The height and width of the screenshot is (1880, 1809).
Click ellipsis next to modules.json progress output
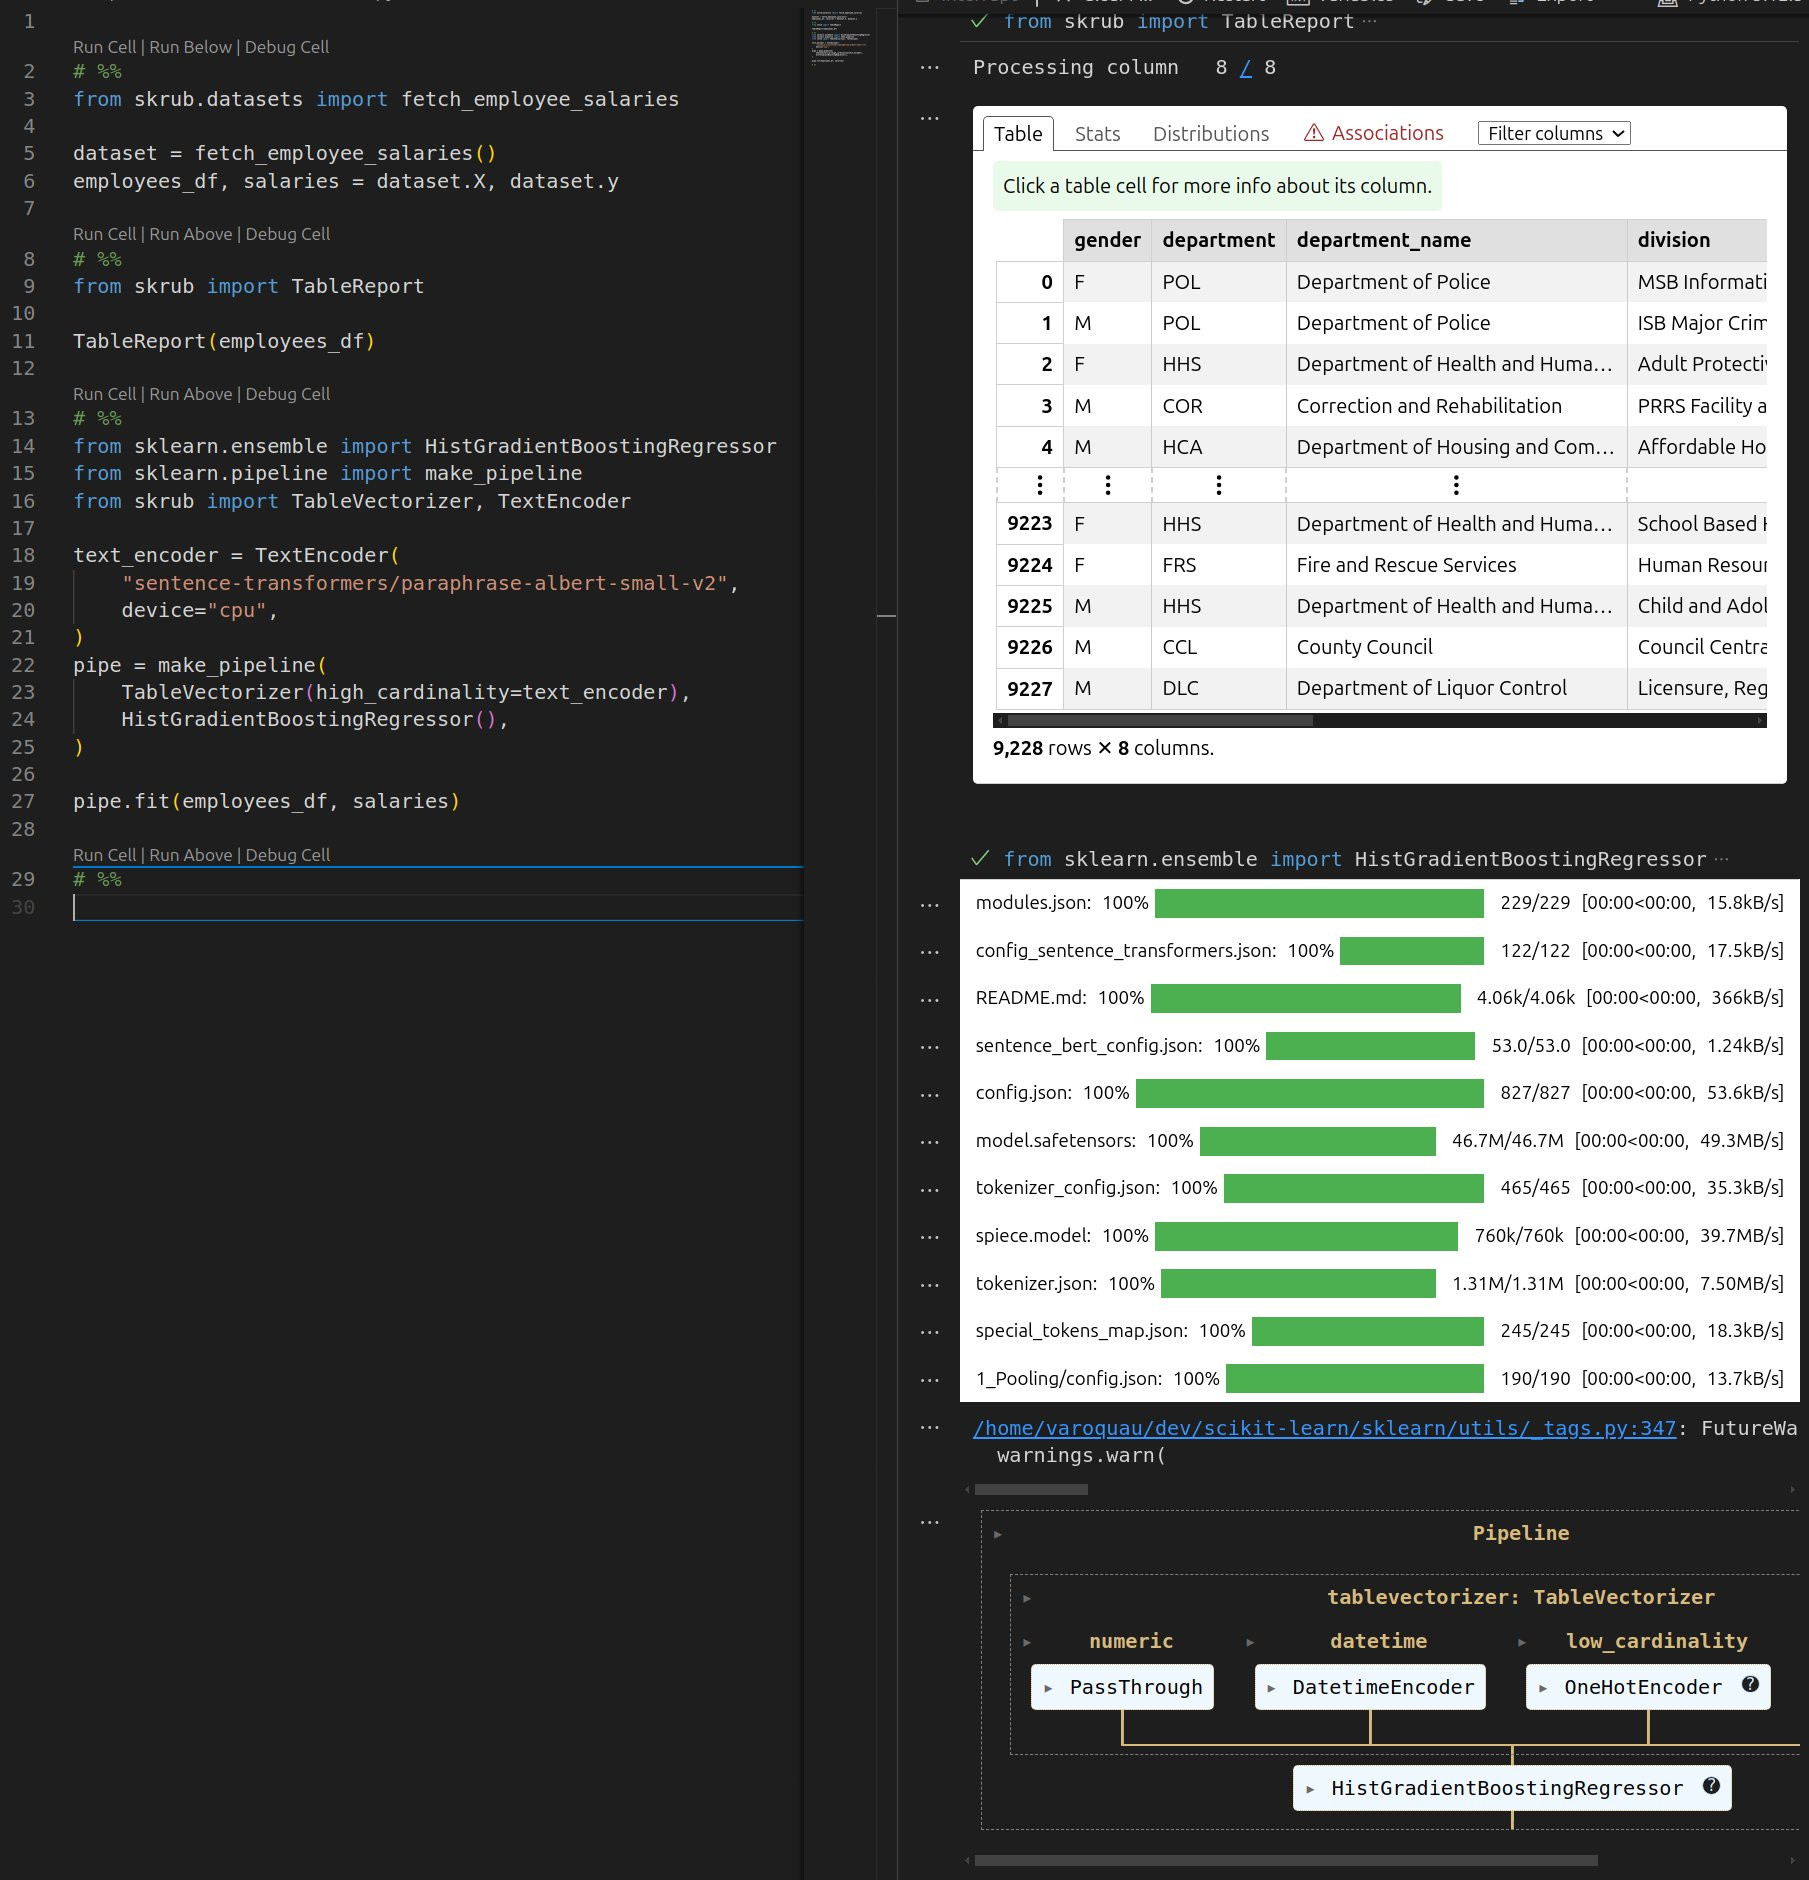(929, 905)
